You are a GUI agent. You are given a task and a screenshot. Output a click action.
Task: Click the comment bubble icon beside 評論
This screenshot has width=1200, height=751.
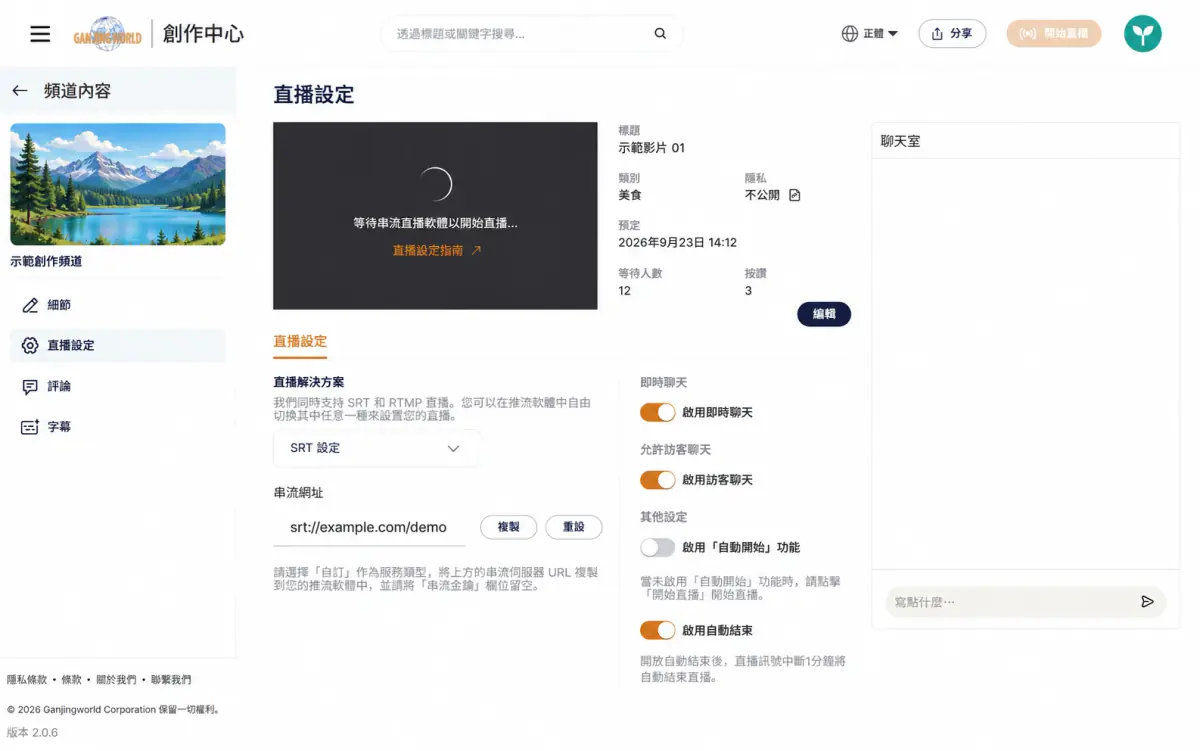[x=30, y=386]
